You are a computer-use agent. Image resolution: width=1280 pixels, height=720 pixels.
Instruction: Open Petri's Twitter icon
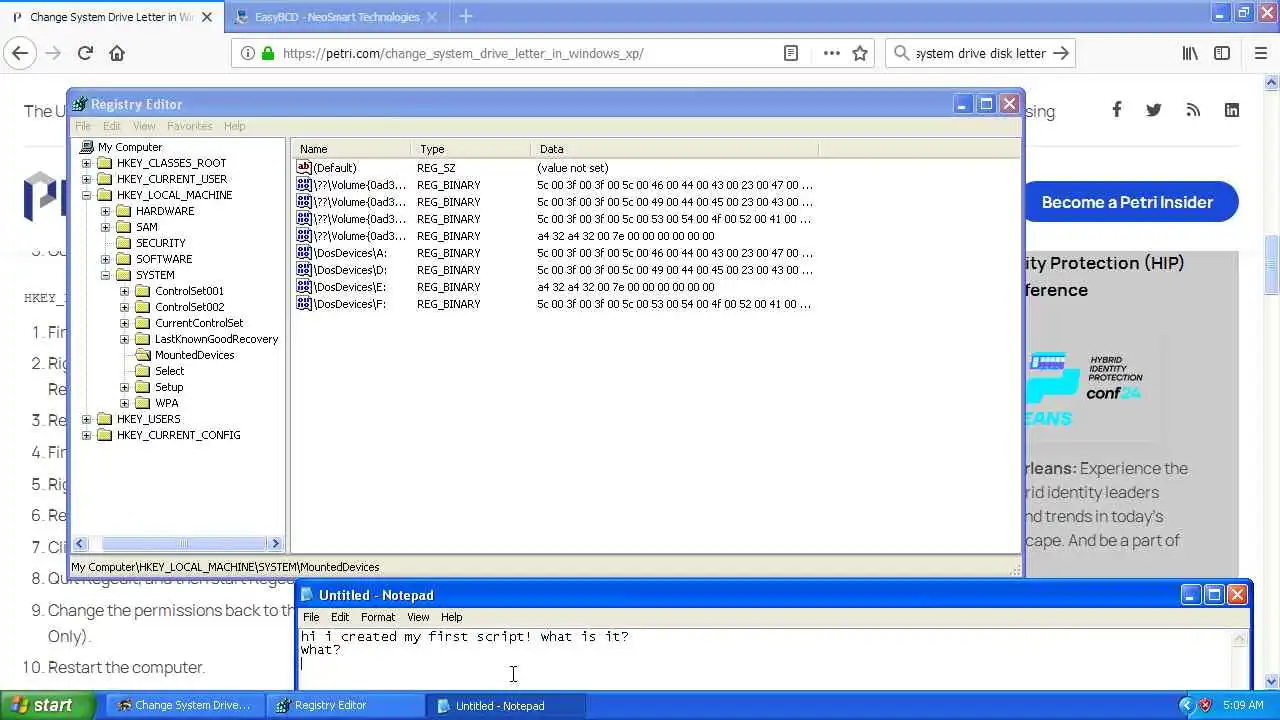pos(1154,110)
